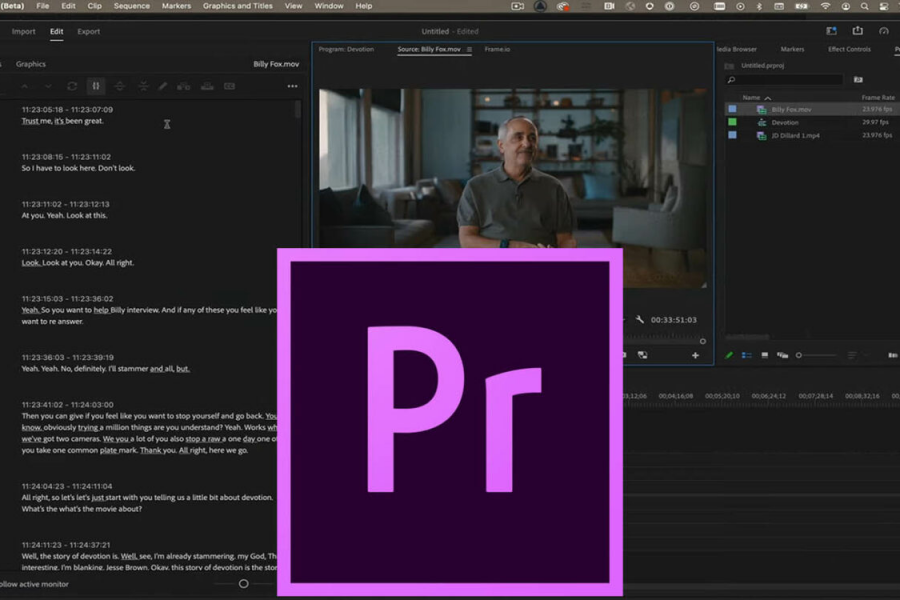Click the source monitor zoom scroll handle
The image size is (900, 600).
(x=703, y=341)
